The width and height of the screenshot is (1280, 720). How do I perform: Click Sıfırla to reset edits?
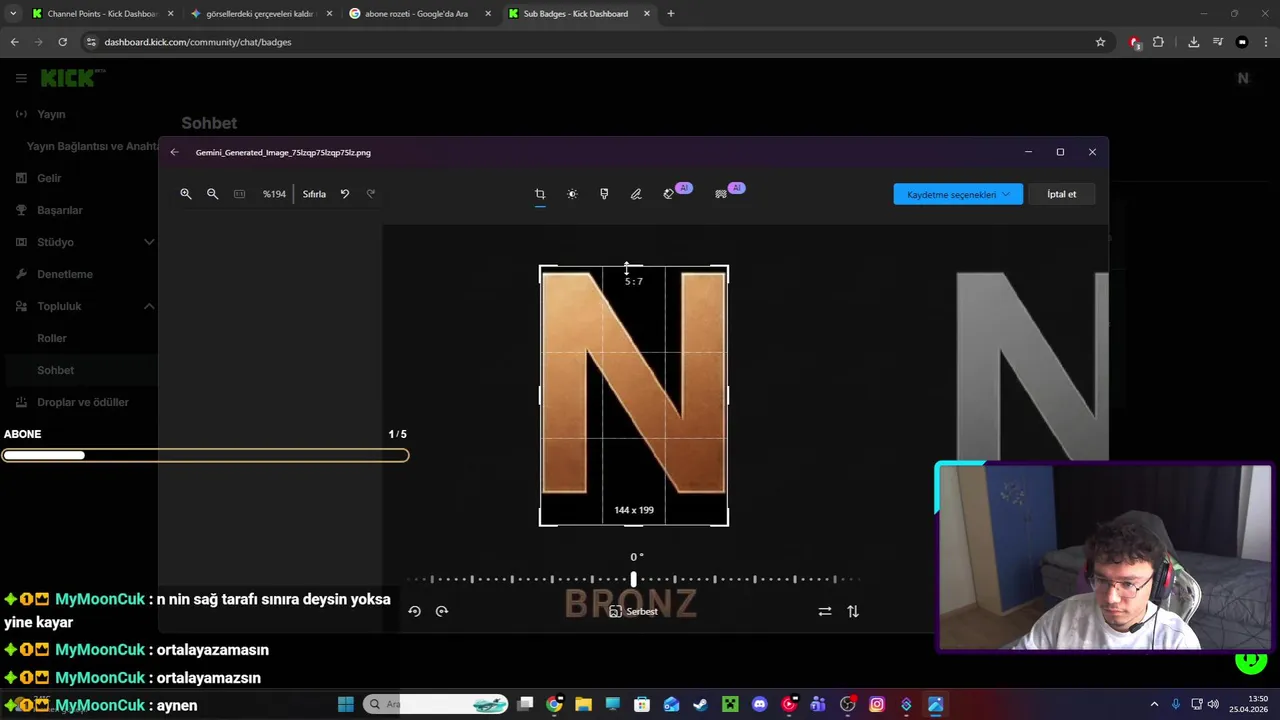click(314, 194)
